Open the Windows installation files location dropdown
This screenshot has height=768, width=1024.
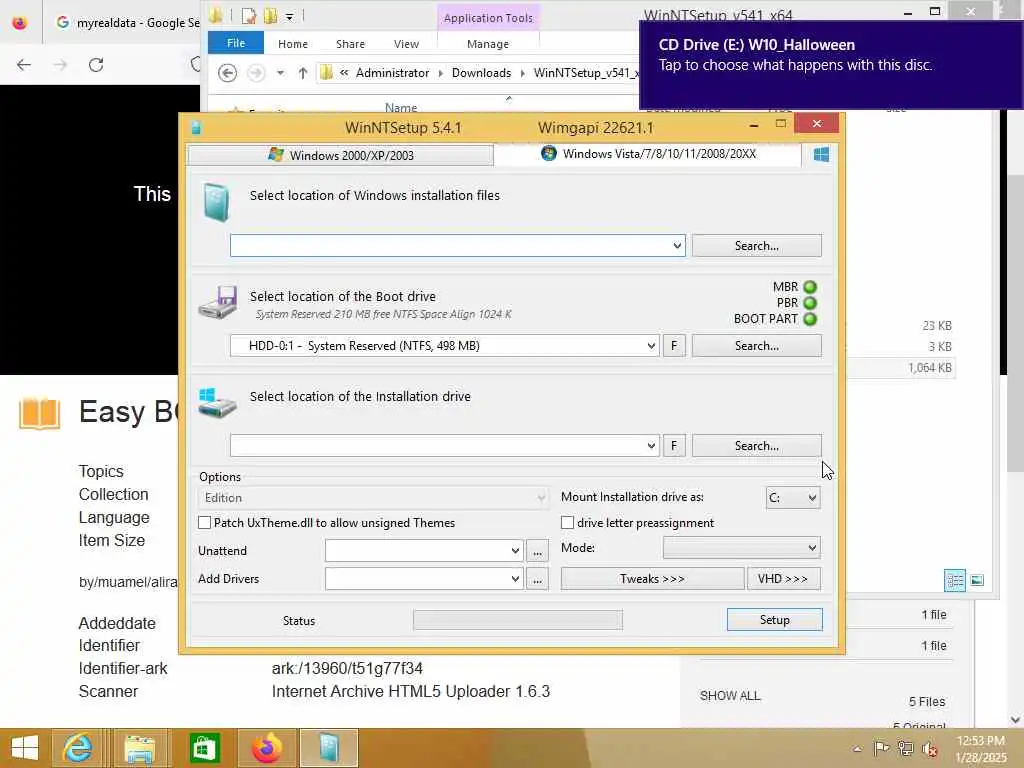(677, 246)
